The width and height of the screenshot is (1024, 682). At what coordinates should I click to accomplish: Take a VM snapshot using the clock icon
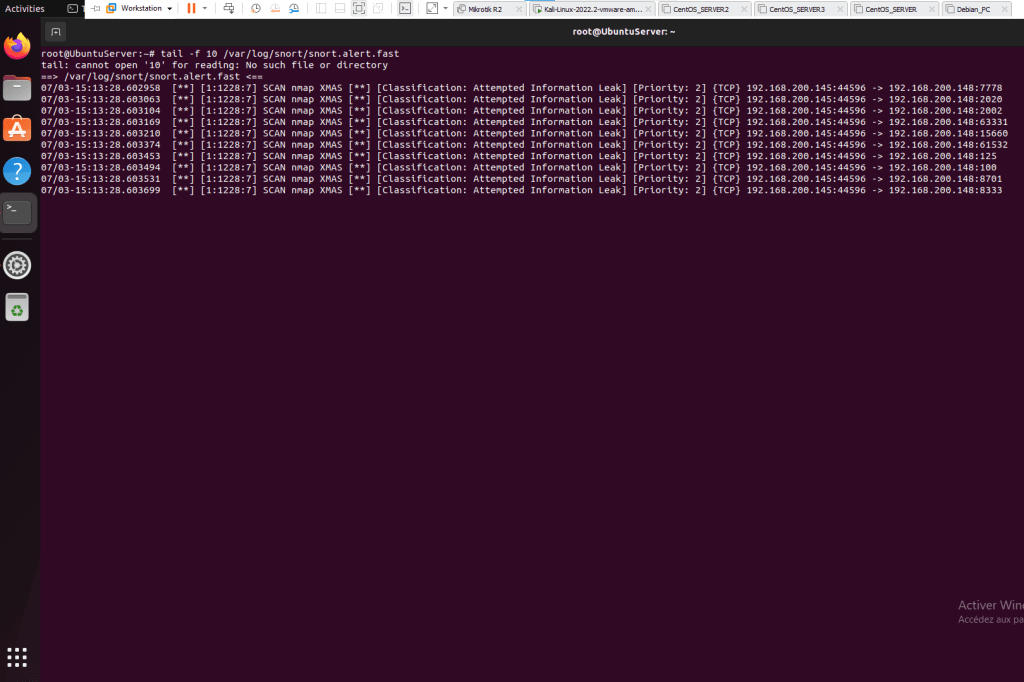pos(255,8)
